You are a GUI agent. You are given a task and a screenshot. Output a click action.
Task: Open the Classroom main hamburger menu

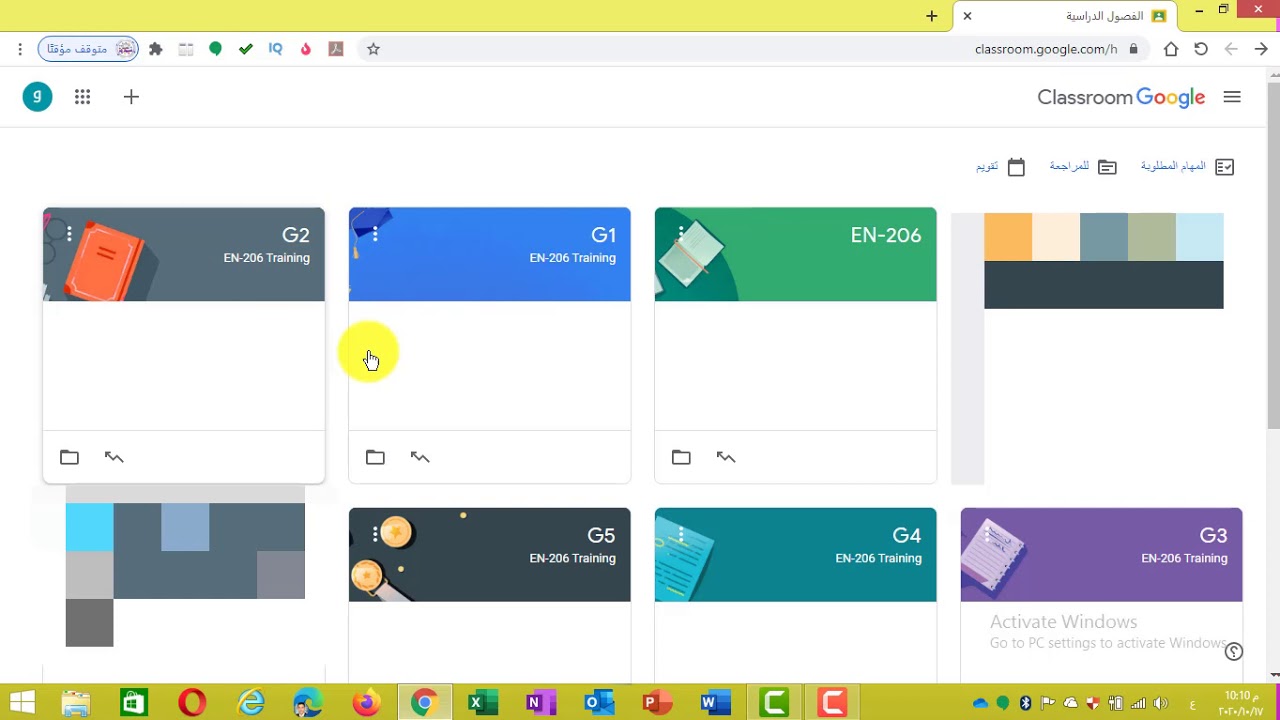(1232, 97)
